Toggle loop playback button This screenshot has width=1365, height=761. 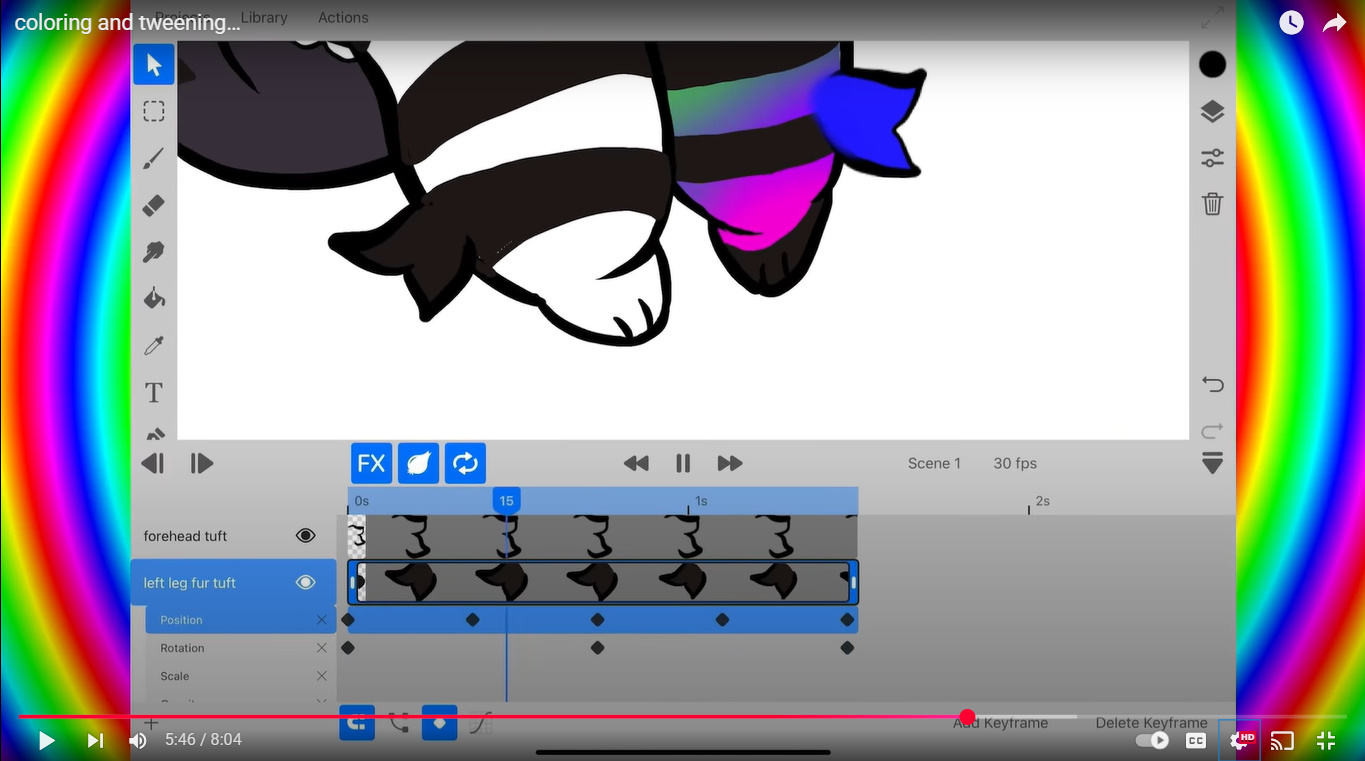pos(465,463)
